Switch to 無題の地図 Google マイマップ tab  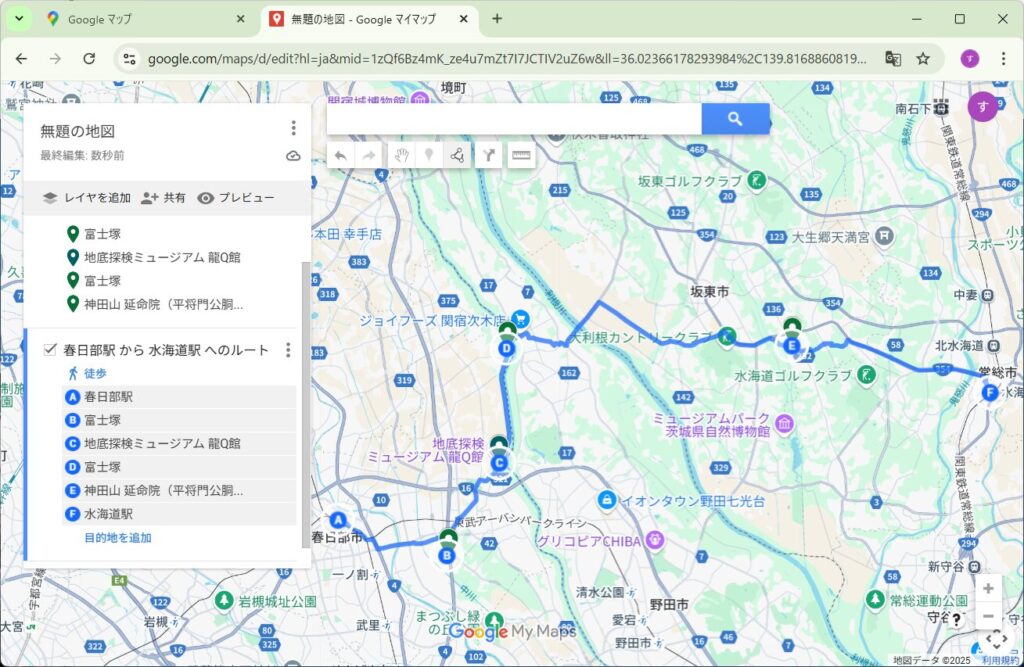point(369,20)
